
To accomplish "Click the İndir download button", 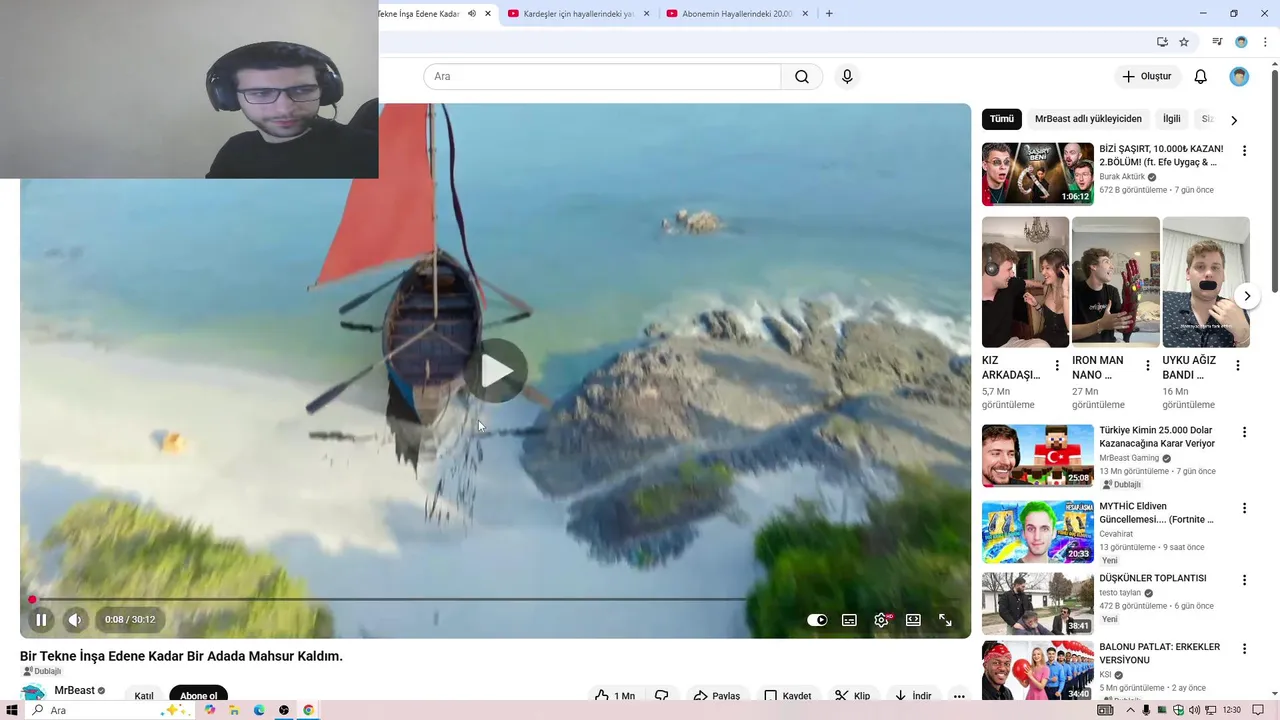I will (x=913, y=696).
